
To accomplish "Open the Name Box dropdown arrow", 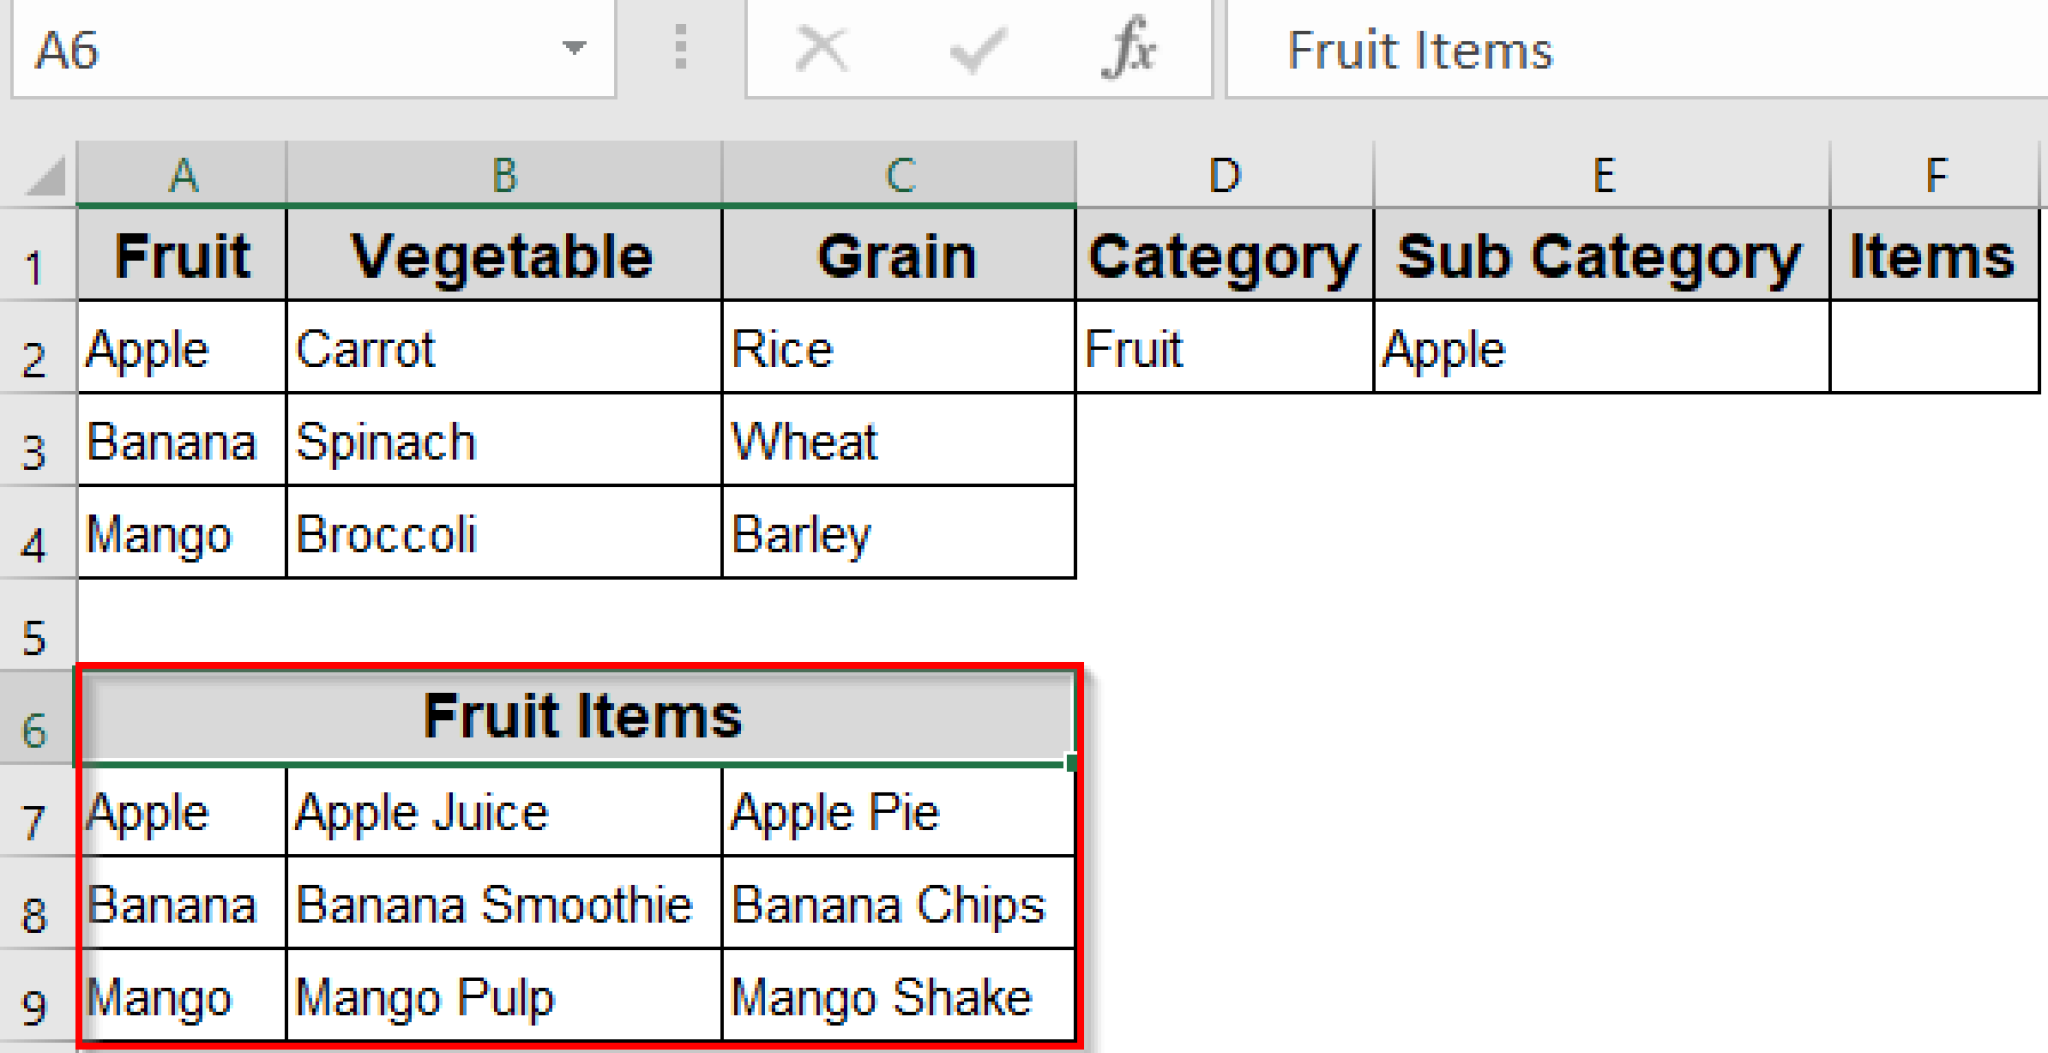I will (574, 48).
